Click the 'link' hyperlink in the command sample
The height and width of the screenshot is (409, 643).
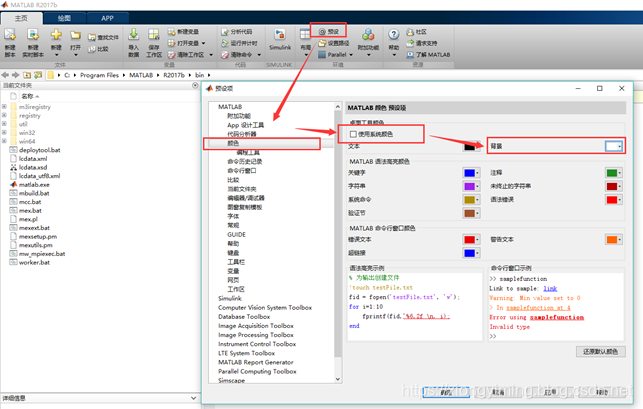click(550, 288)
